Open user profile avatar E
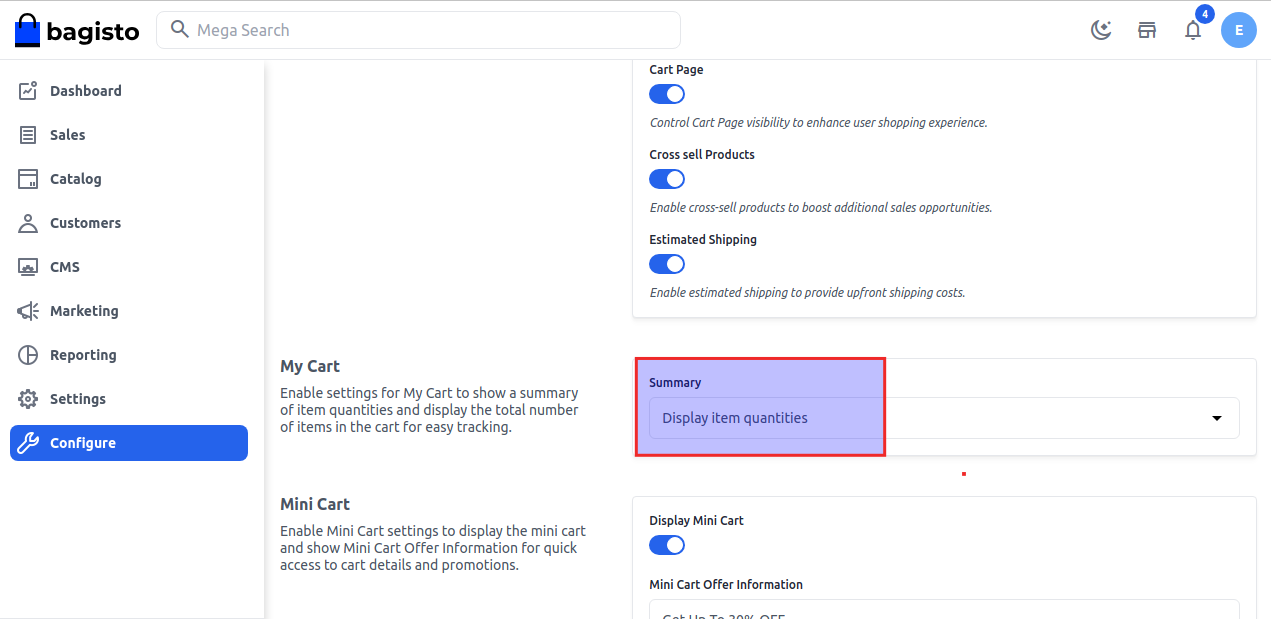Viewport: 1271px width, 619px height. click(1239, 30)
